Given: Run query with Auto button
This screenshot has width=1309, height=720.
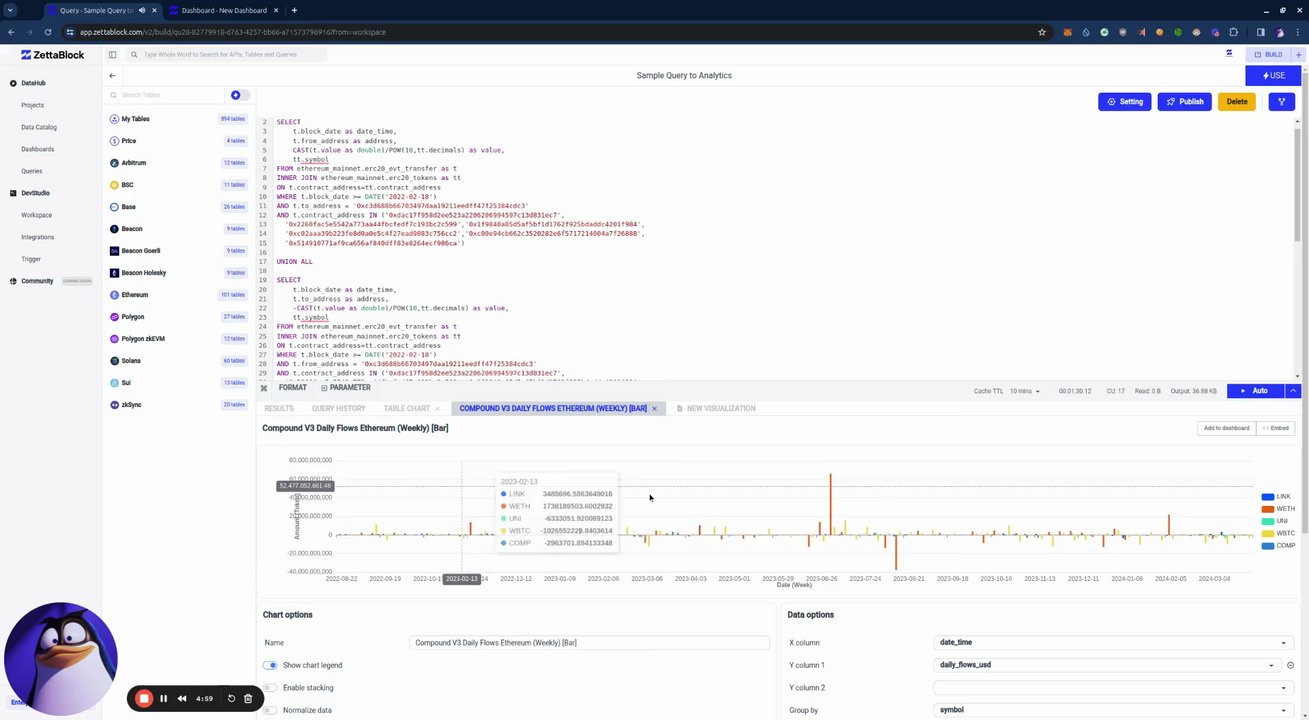Looking at the screenshot, I should click(x=1256, y=391).
